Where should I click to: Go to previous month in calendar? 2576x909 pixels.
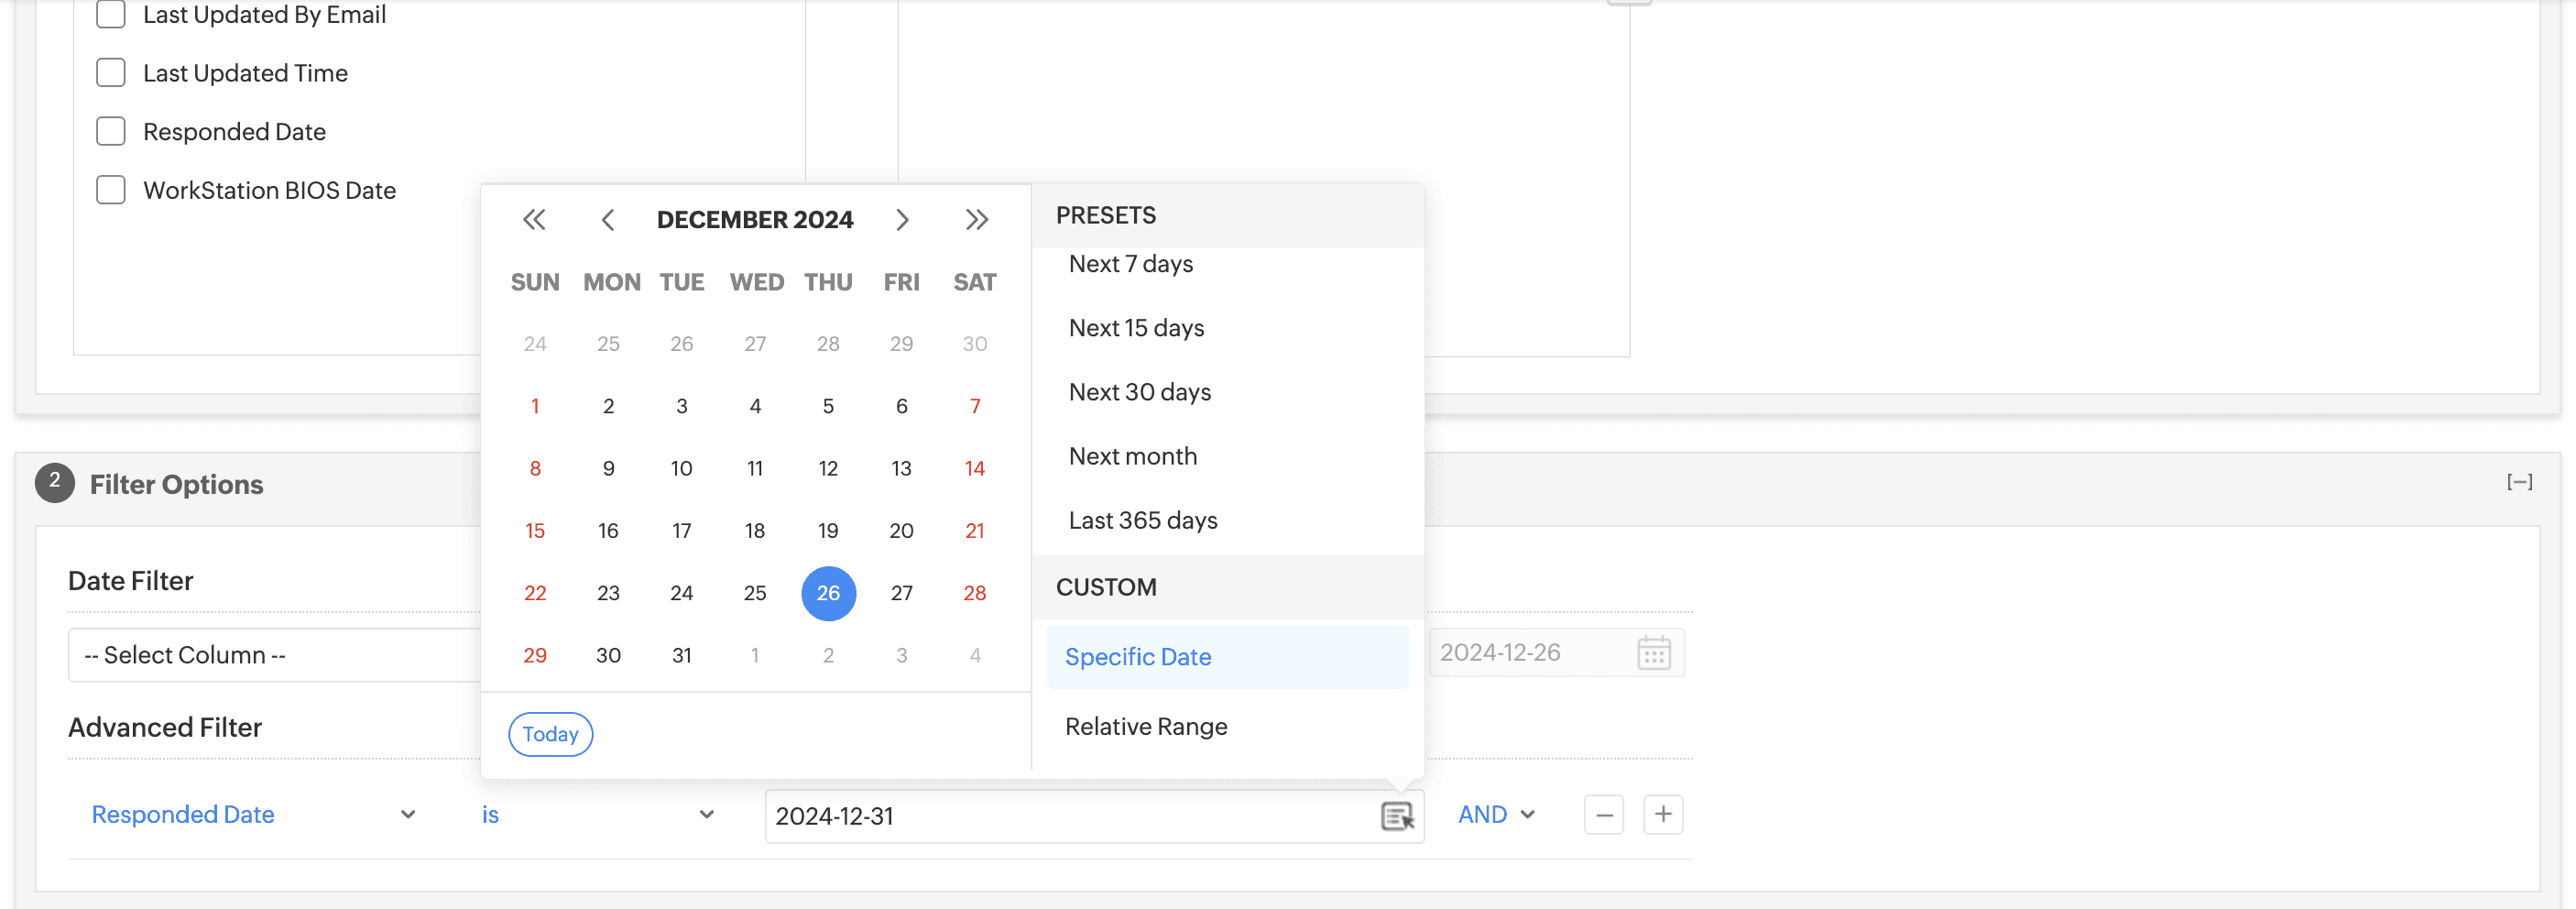(607, 220)
